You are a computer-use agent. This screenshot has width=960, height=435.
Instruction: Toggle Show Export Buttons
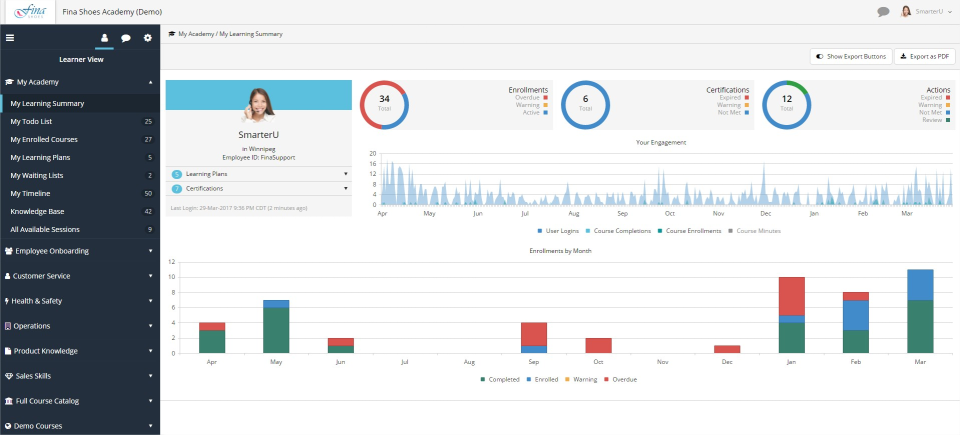point(850,57)
